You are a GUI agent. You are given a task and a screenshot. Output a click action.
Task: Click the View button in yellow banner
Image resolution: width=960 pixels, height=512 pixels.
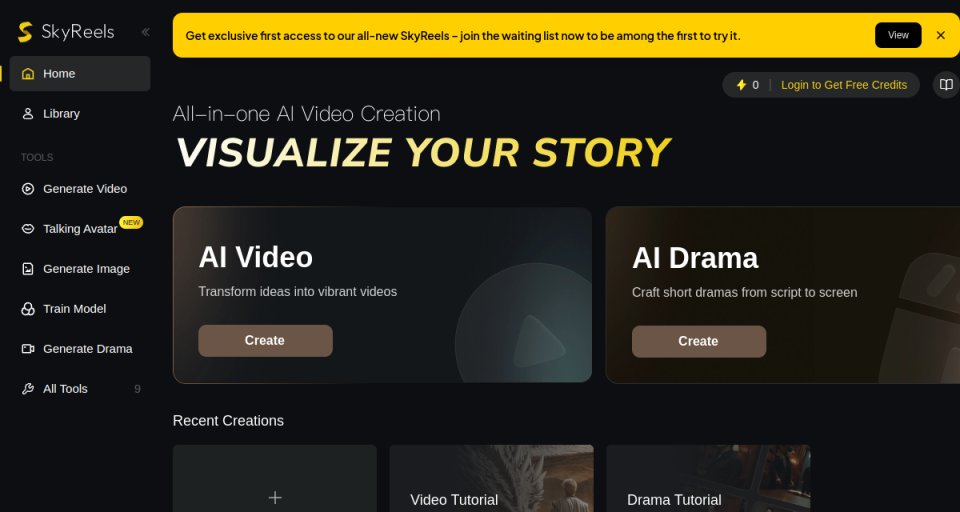click(898, 35)
